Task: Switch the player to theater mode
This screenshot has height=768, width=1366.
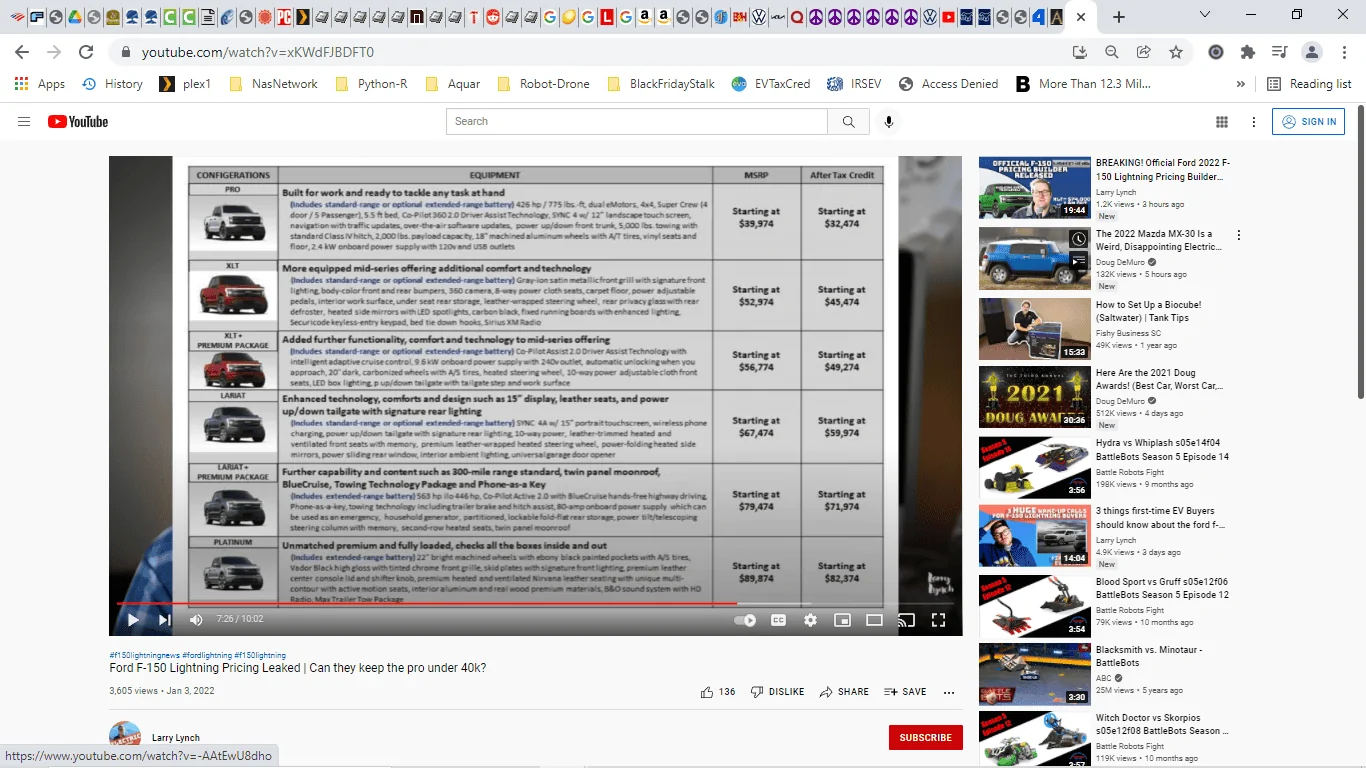Action: pos(874,620)
